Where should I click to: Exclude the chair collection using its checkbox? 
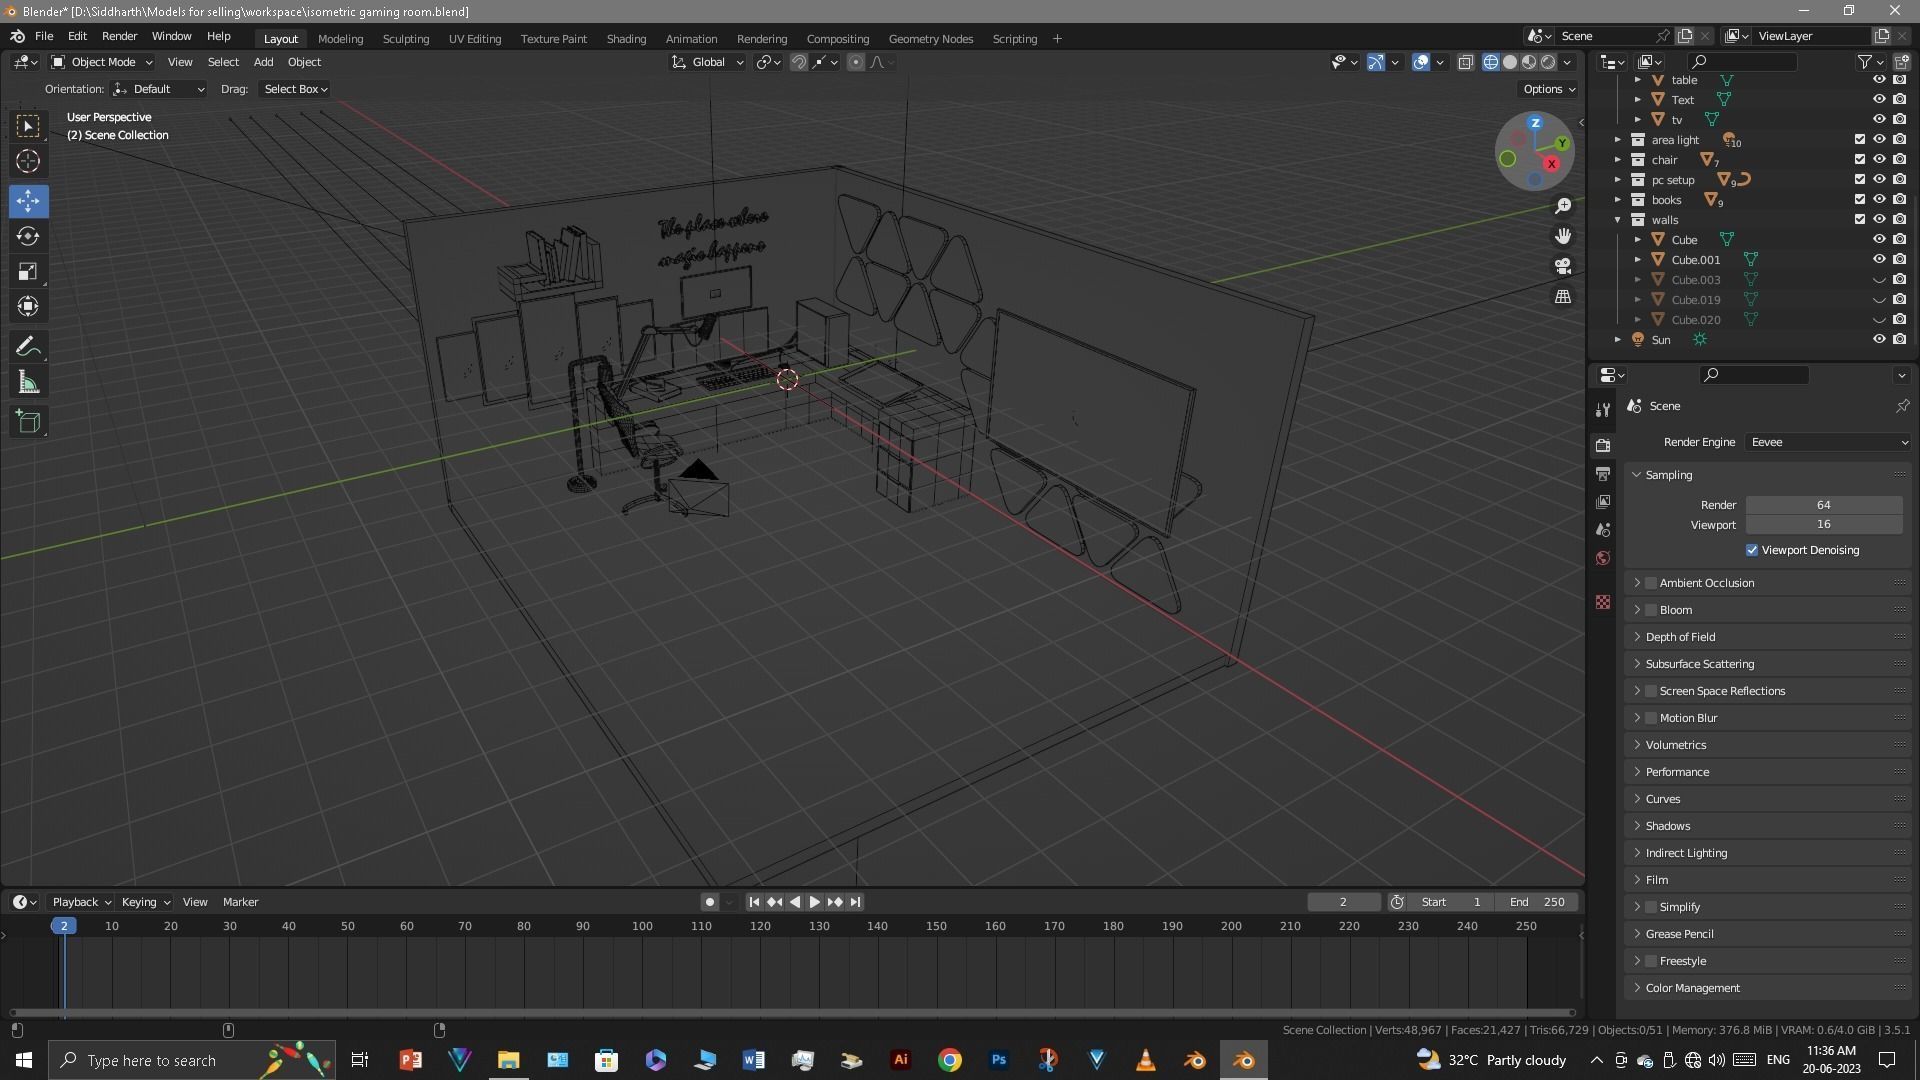pyautogui.click(x=1860, y=160)
